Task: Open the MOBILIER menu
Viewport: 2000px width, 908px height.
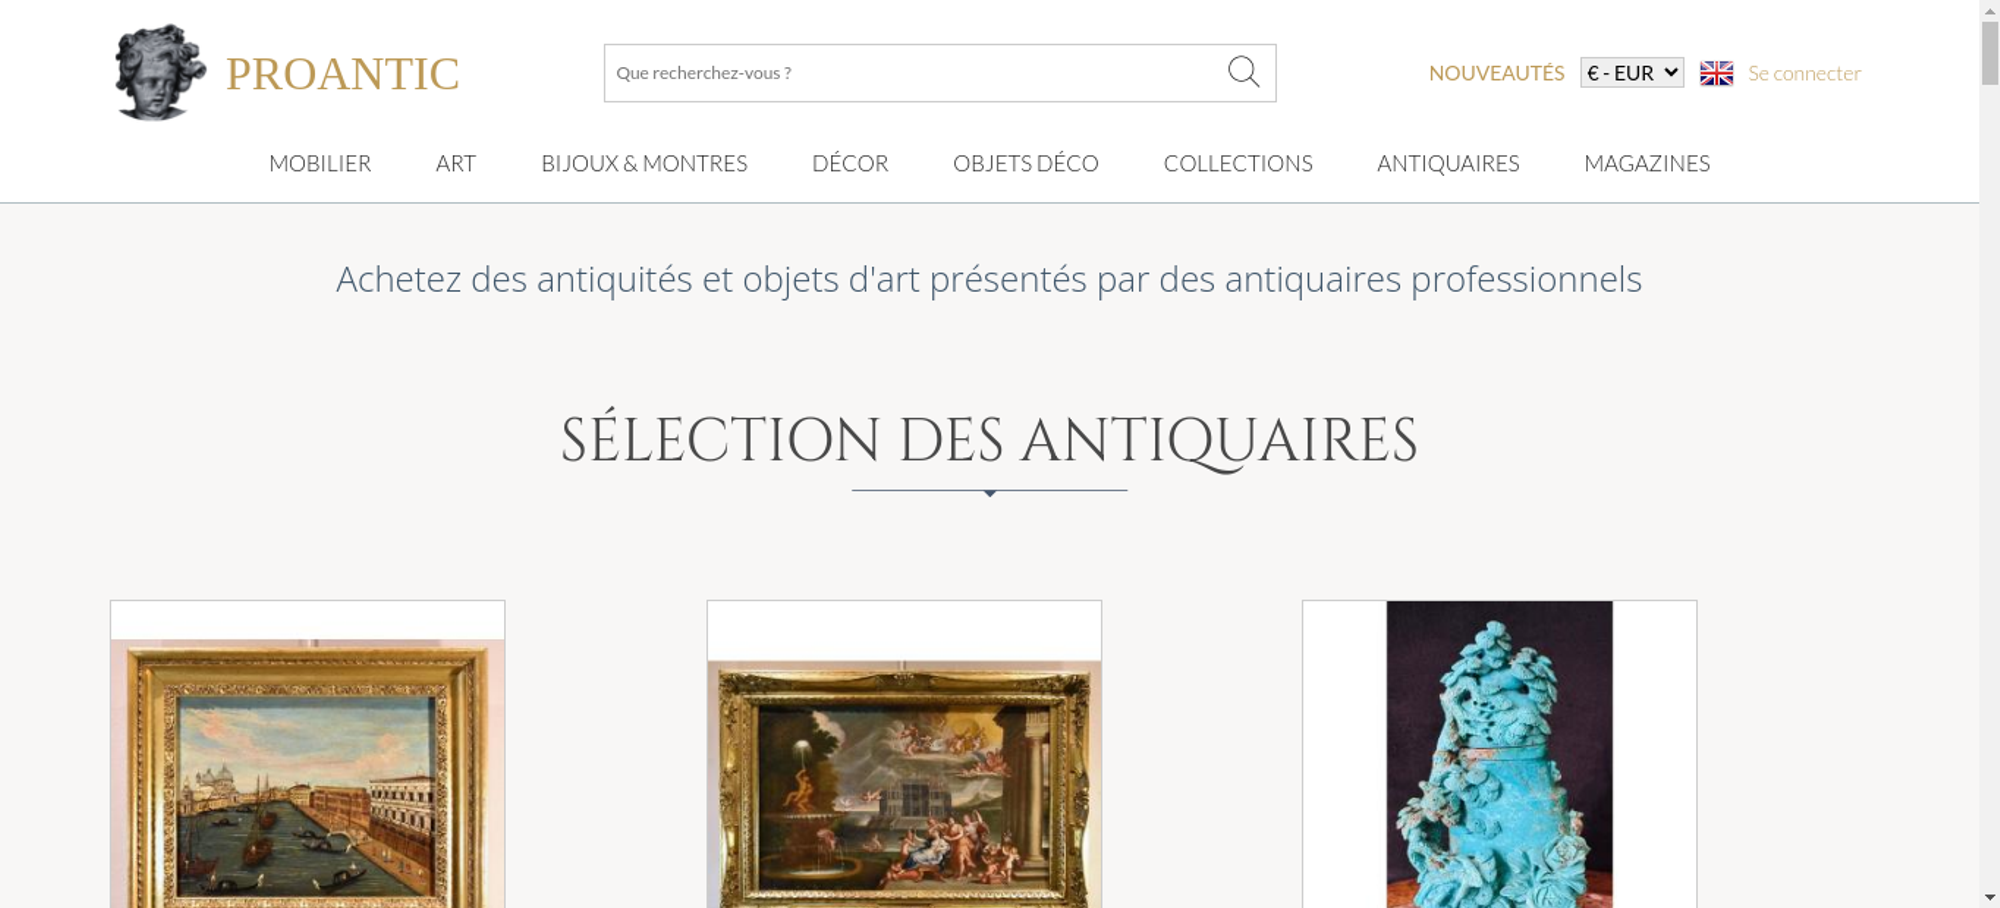Action: pyautogui.click(x=320, y=163)
